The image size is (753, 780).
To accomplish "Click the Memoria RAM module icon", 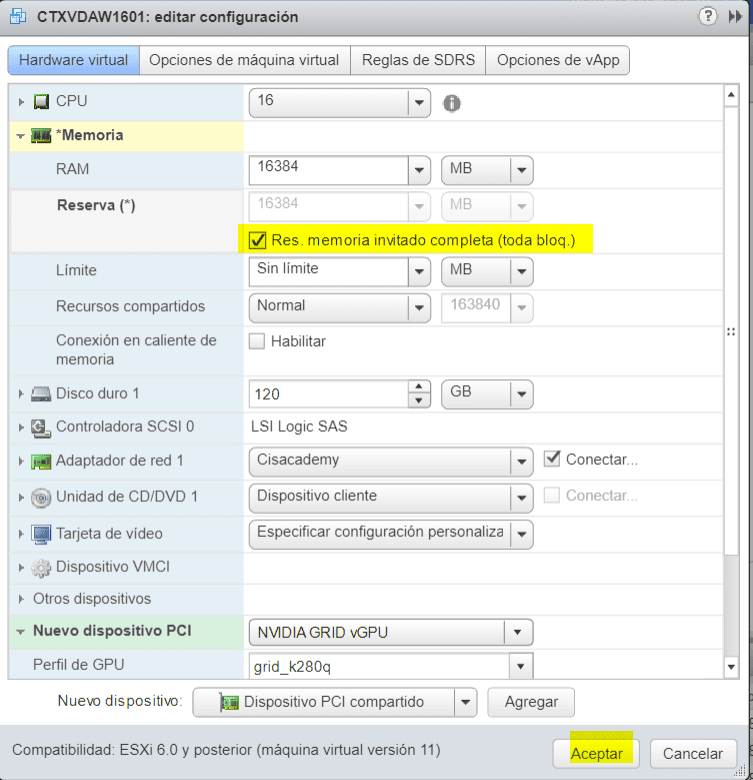I will tap(41, 135).
